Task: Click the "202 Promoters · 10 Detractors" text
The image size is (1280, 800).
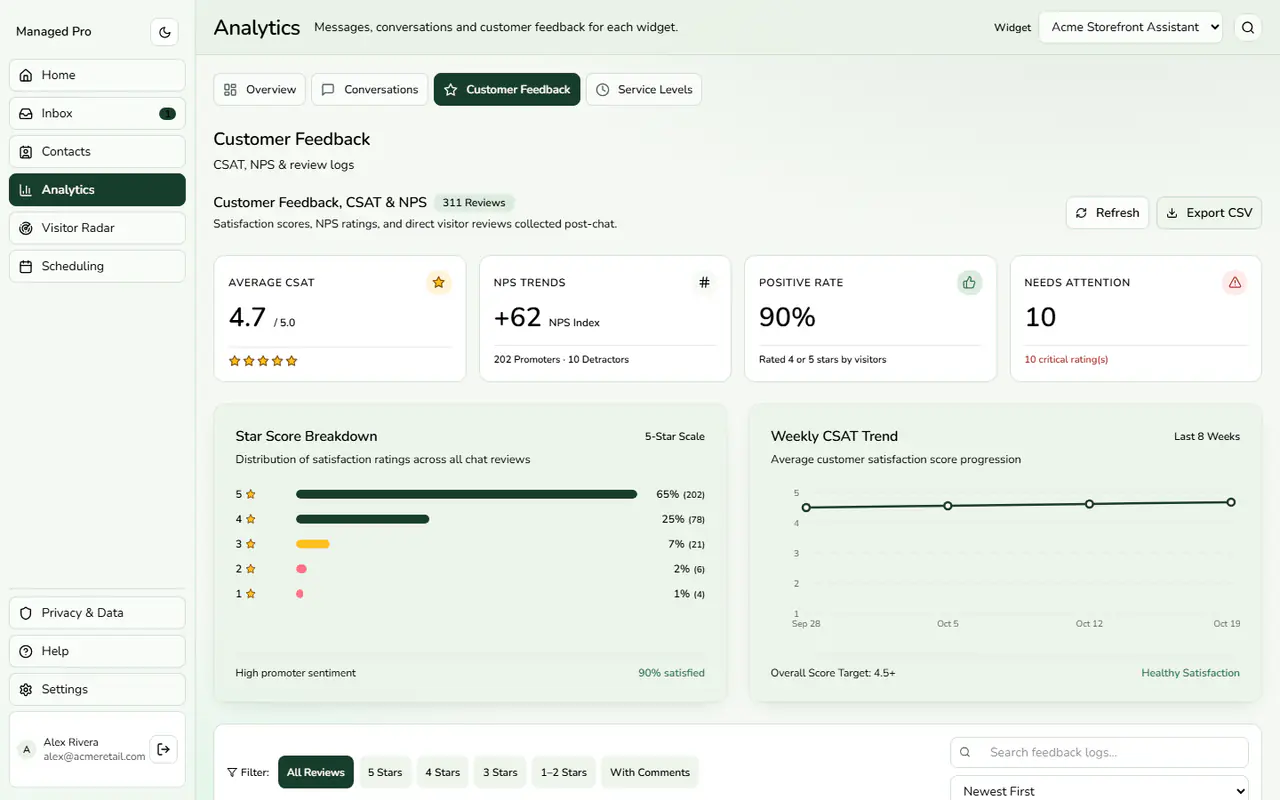Action: click(x=561, y=359)
